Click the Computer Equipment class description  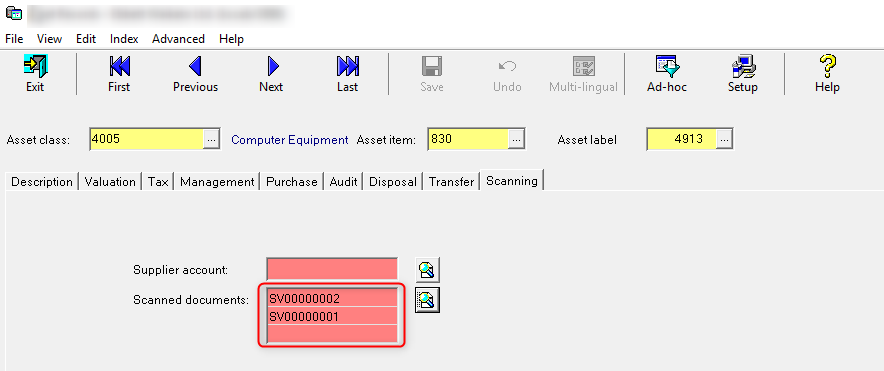click(290, 140)
